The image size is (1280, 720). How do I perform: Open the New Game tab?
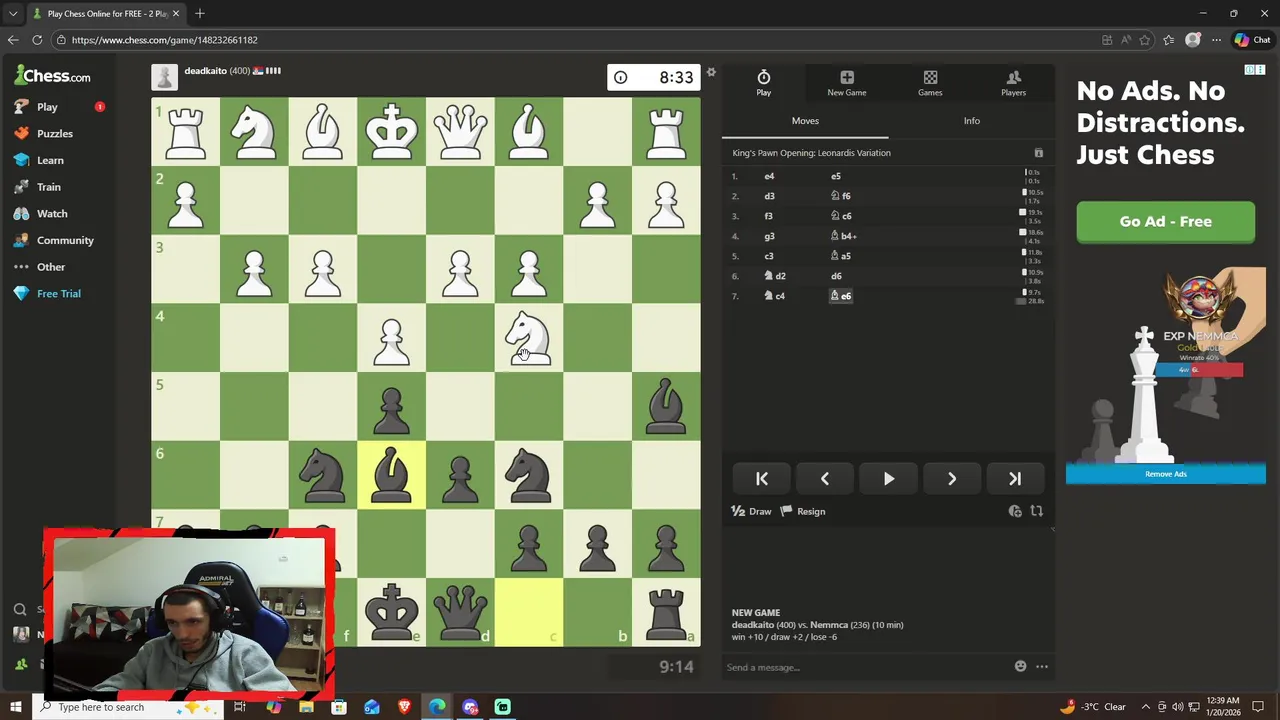[847, 83]
